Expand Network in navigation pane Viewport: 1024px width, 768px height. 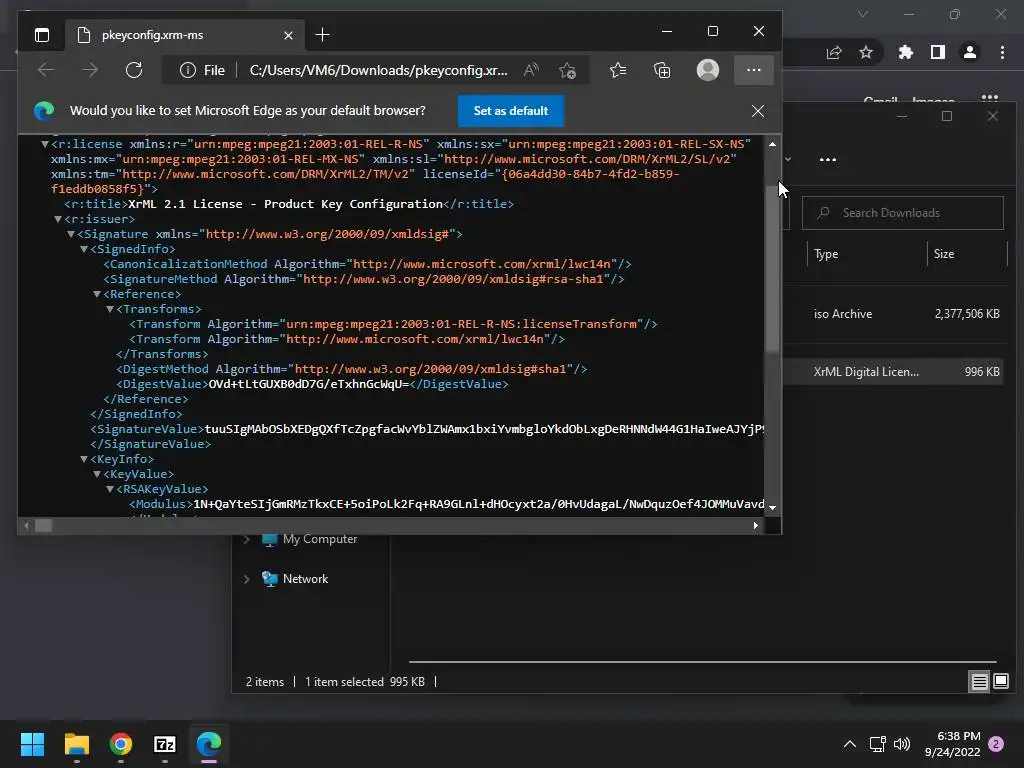(247, 579)
